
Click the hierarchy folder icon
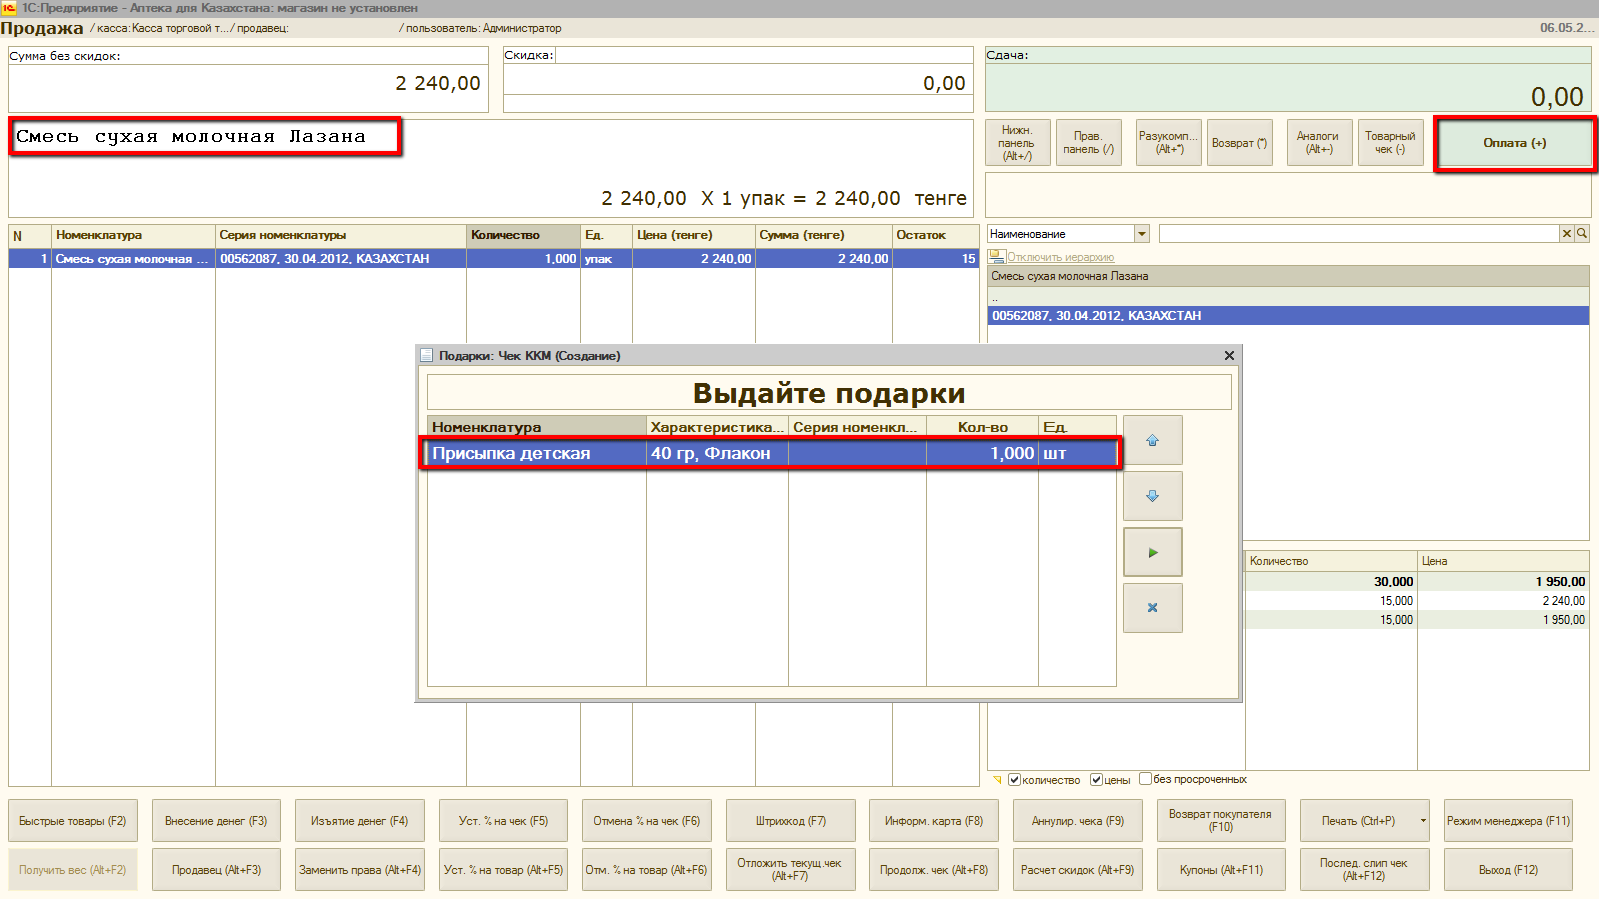click(995, 257)
